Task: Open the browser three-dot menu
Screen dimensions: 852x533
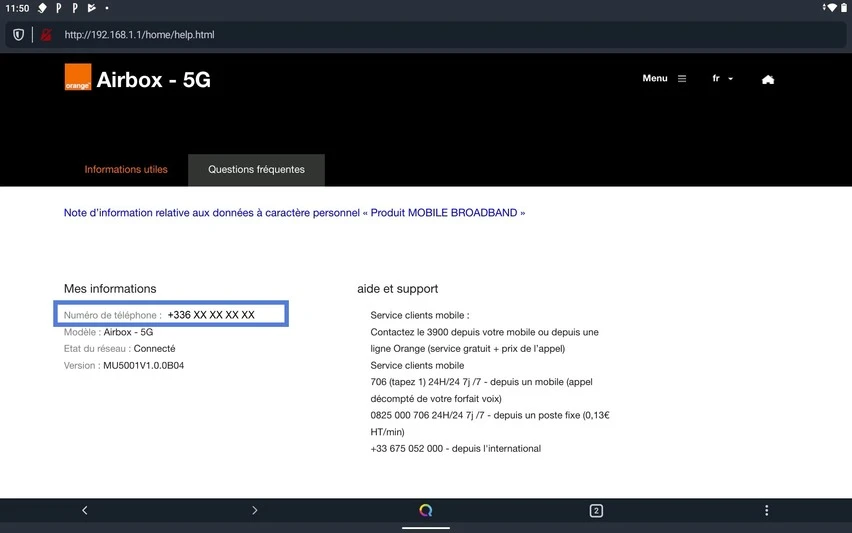Action: pos(767,510)
